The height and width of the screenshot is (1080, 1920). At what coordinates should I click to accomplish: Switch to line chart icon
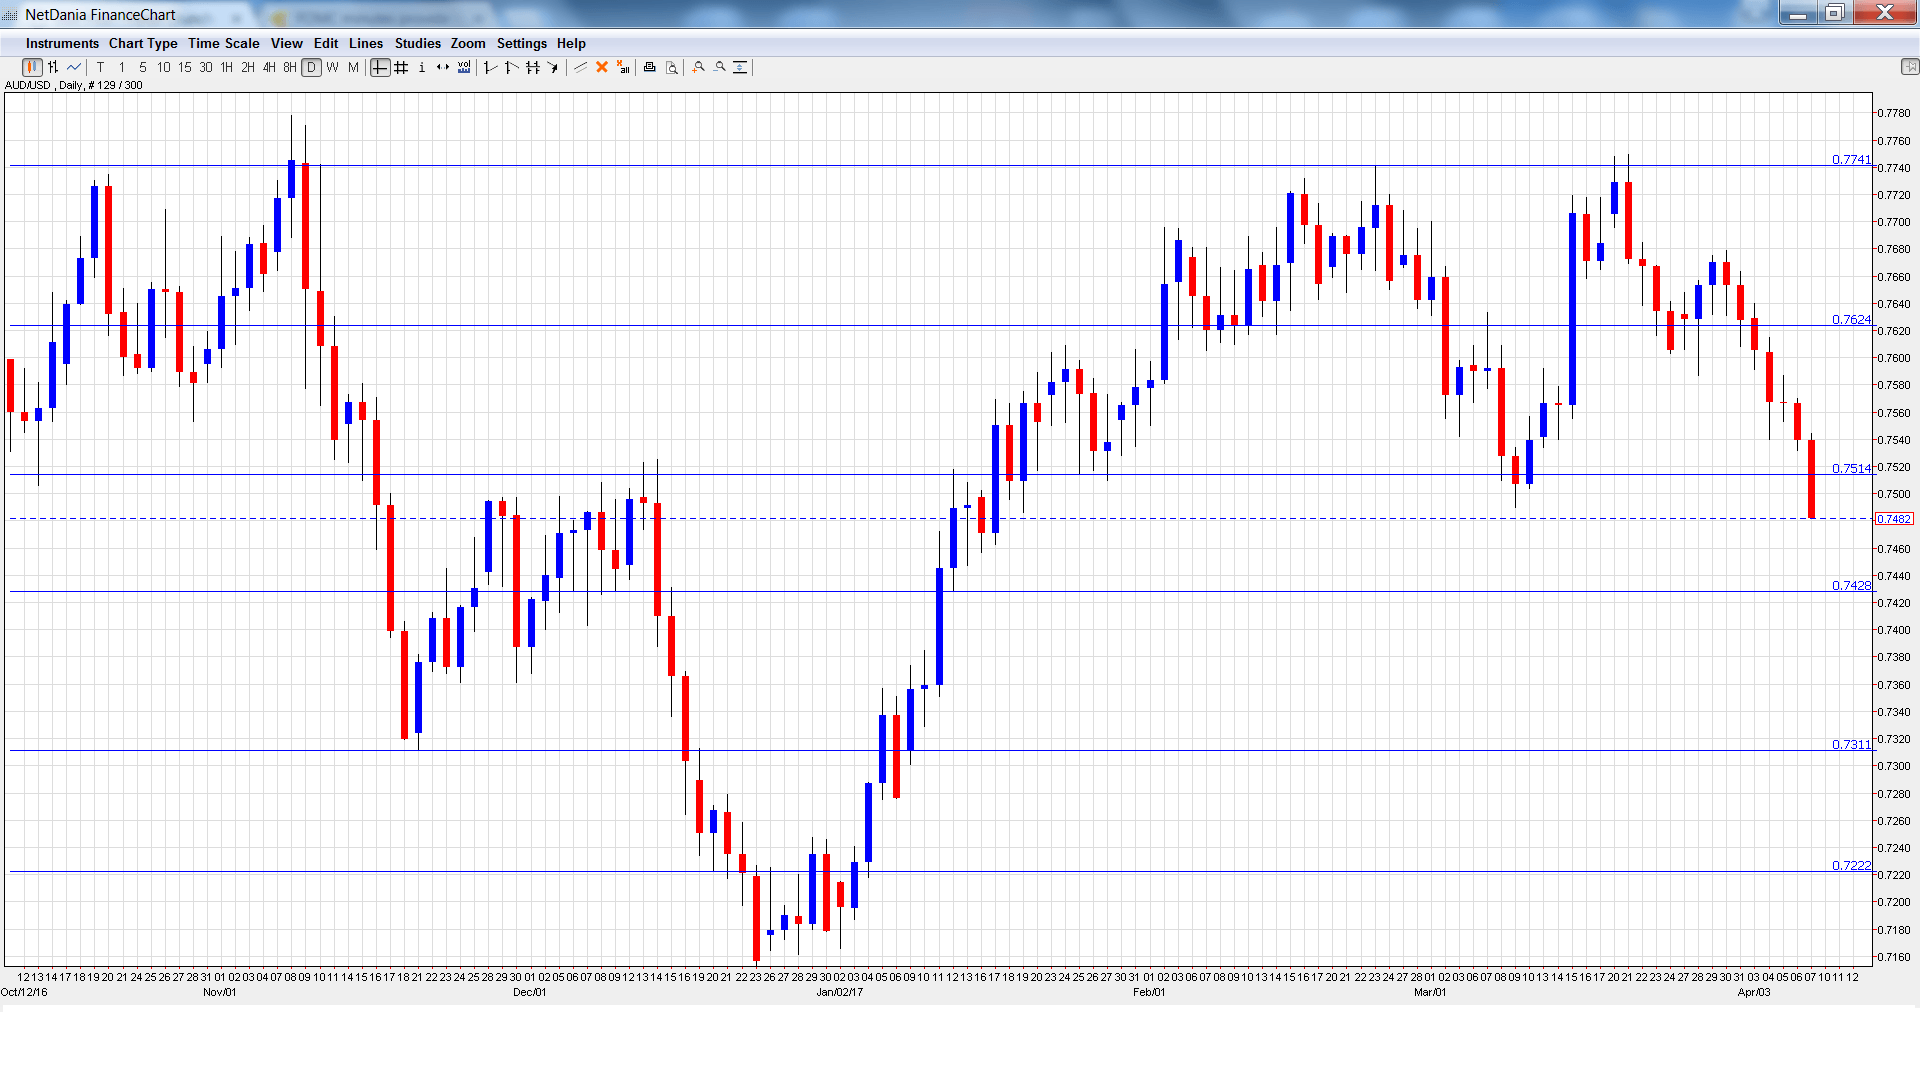point(74,67)
